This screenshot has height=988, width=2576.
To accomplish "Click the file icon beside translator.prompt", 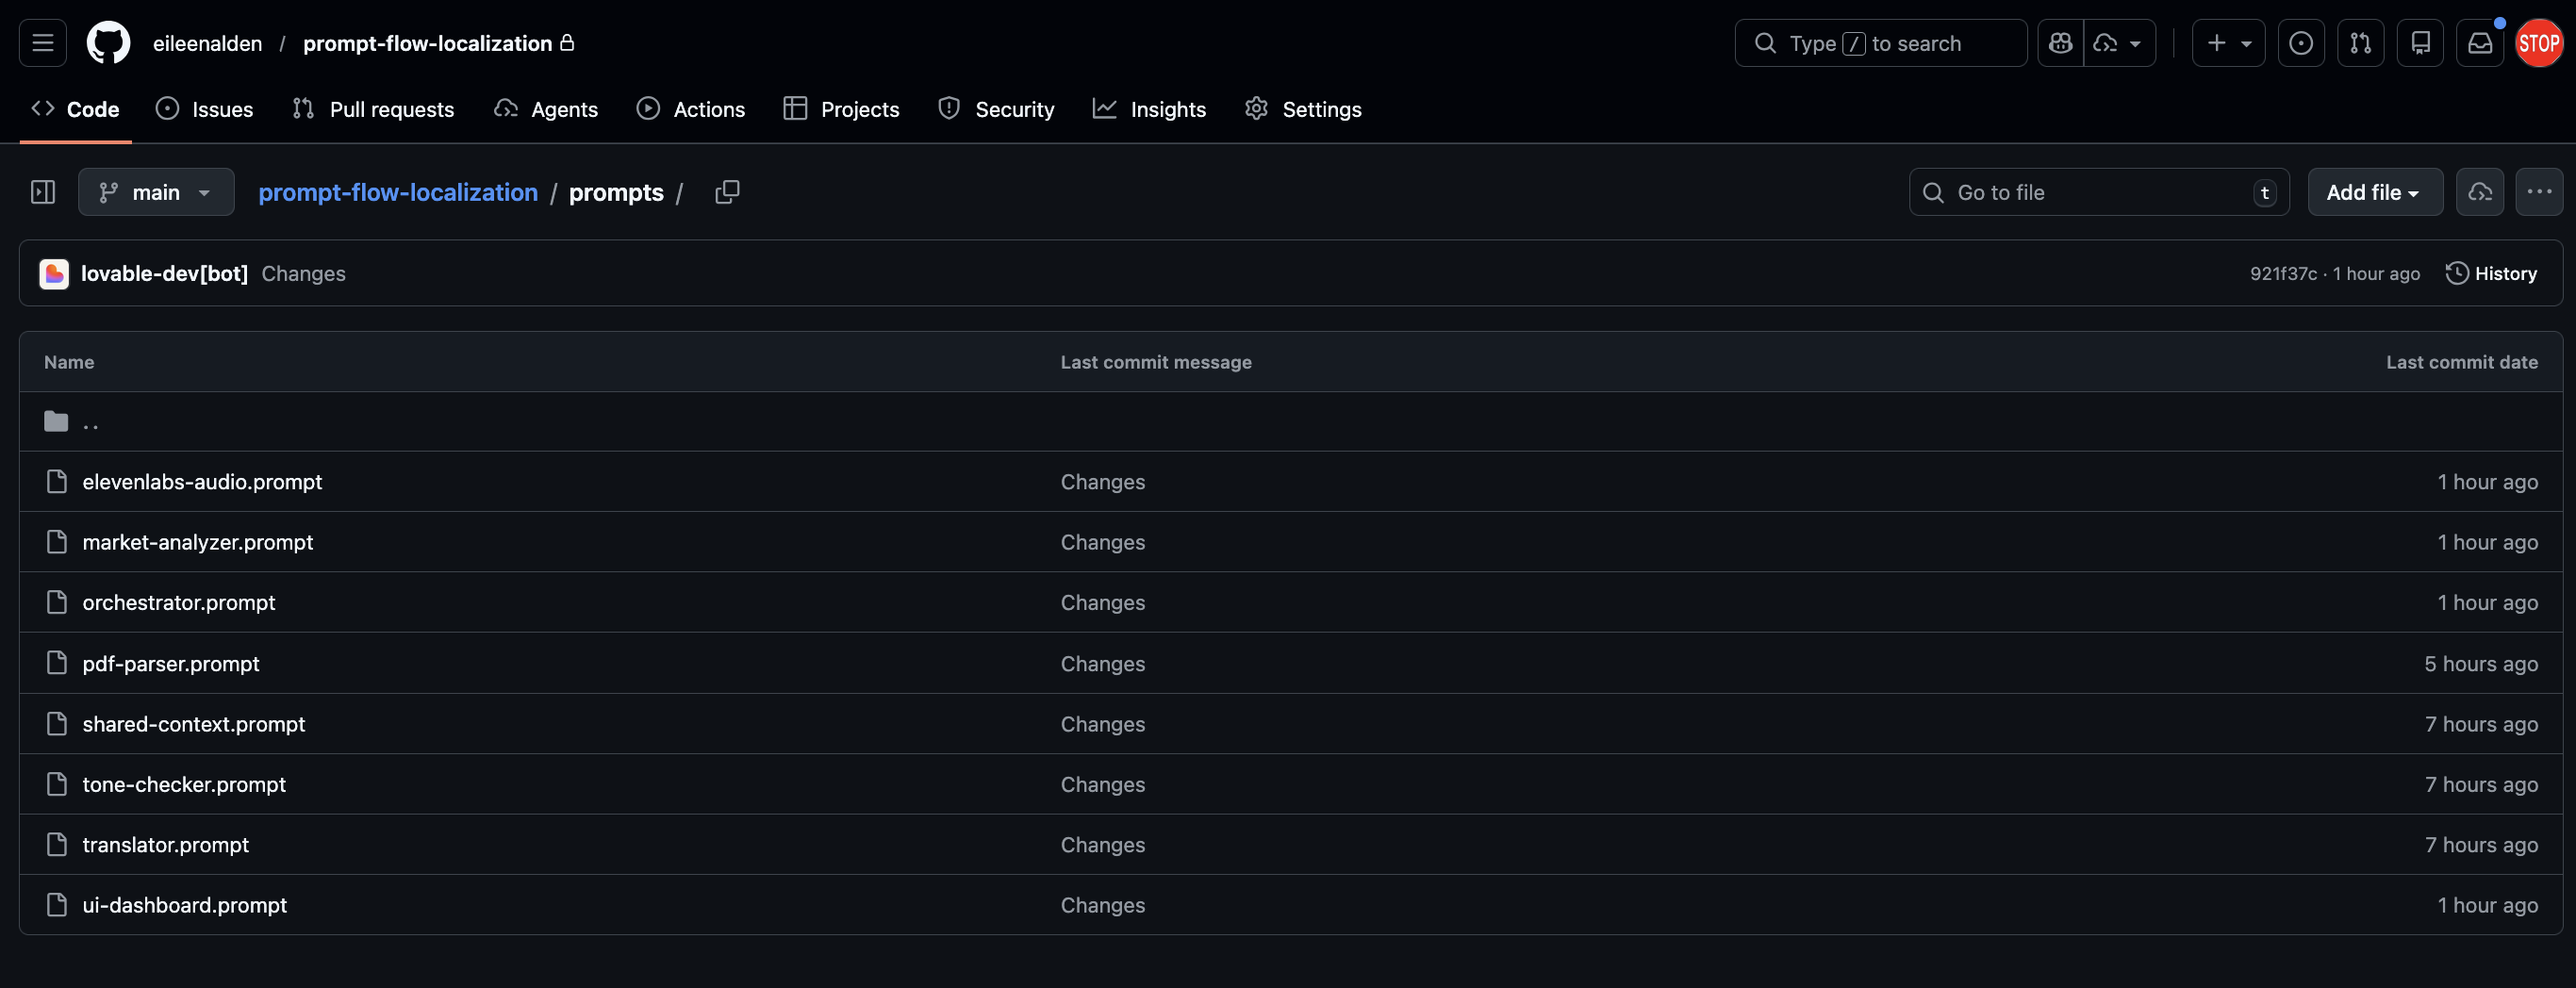I will pos(57,844).
